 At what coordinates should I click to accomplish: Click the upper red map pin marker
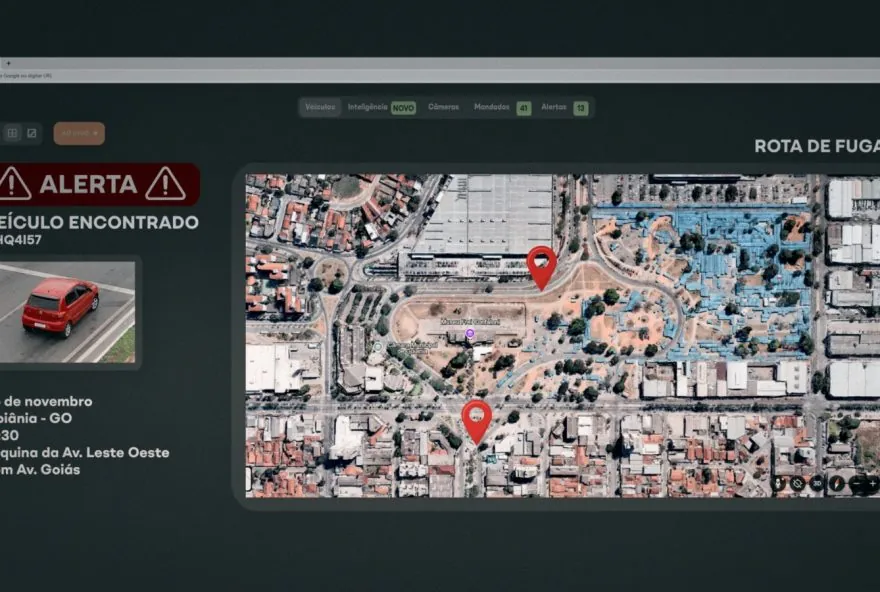[x=541, y=263]
